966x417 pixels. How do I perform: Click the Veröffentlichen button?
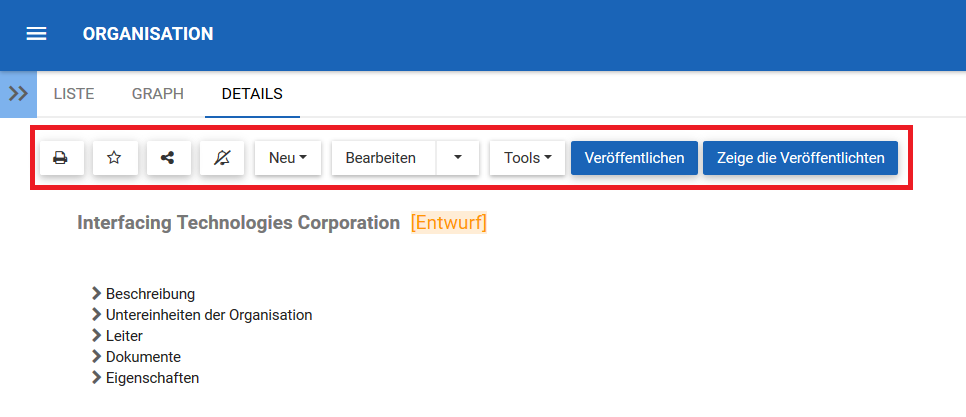pyautogui.click(x=634, y=158)
